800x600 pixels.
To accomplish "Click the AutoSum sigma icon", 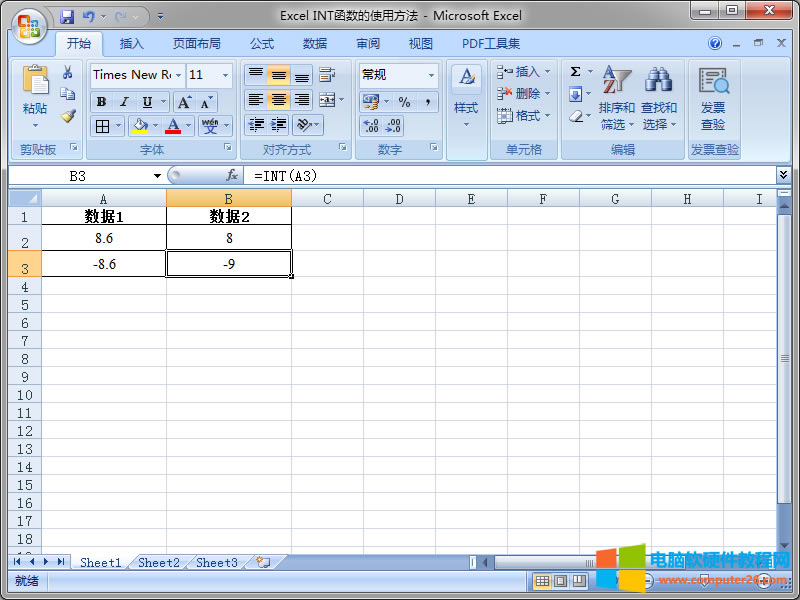I will 575,72.
